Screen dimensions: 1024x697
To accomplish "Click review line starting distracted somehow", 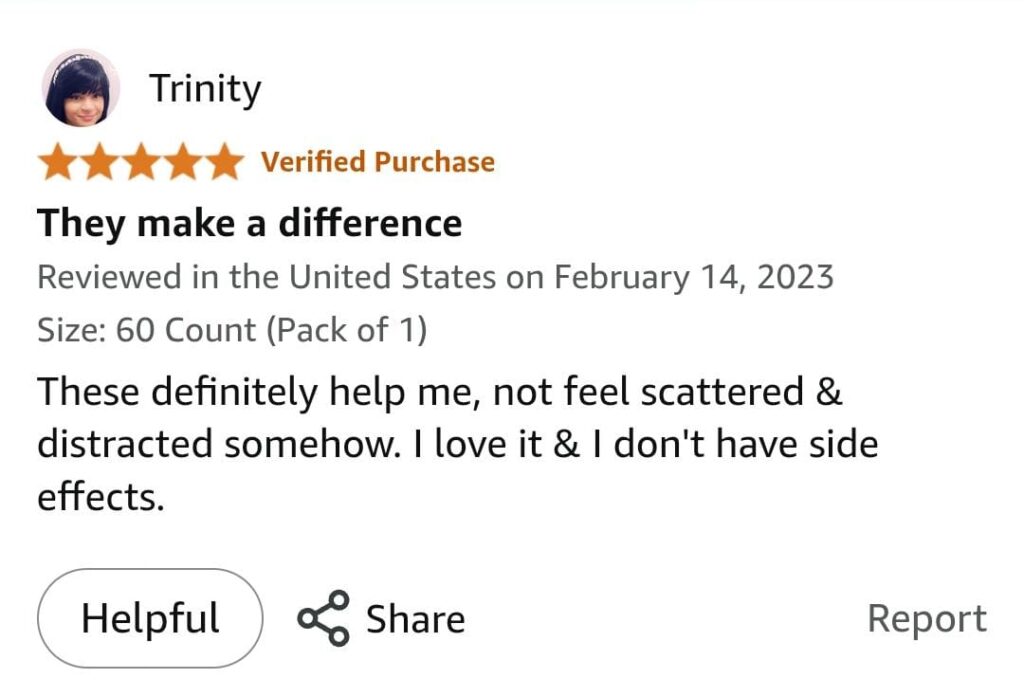I will tap(457, 445).
